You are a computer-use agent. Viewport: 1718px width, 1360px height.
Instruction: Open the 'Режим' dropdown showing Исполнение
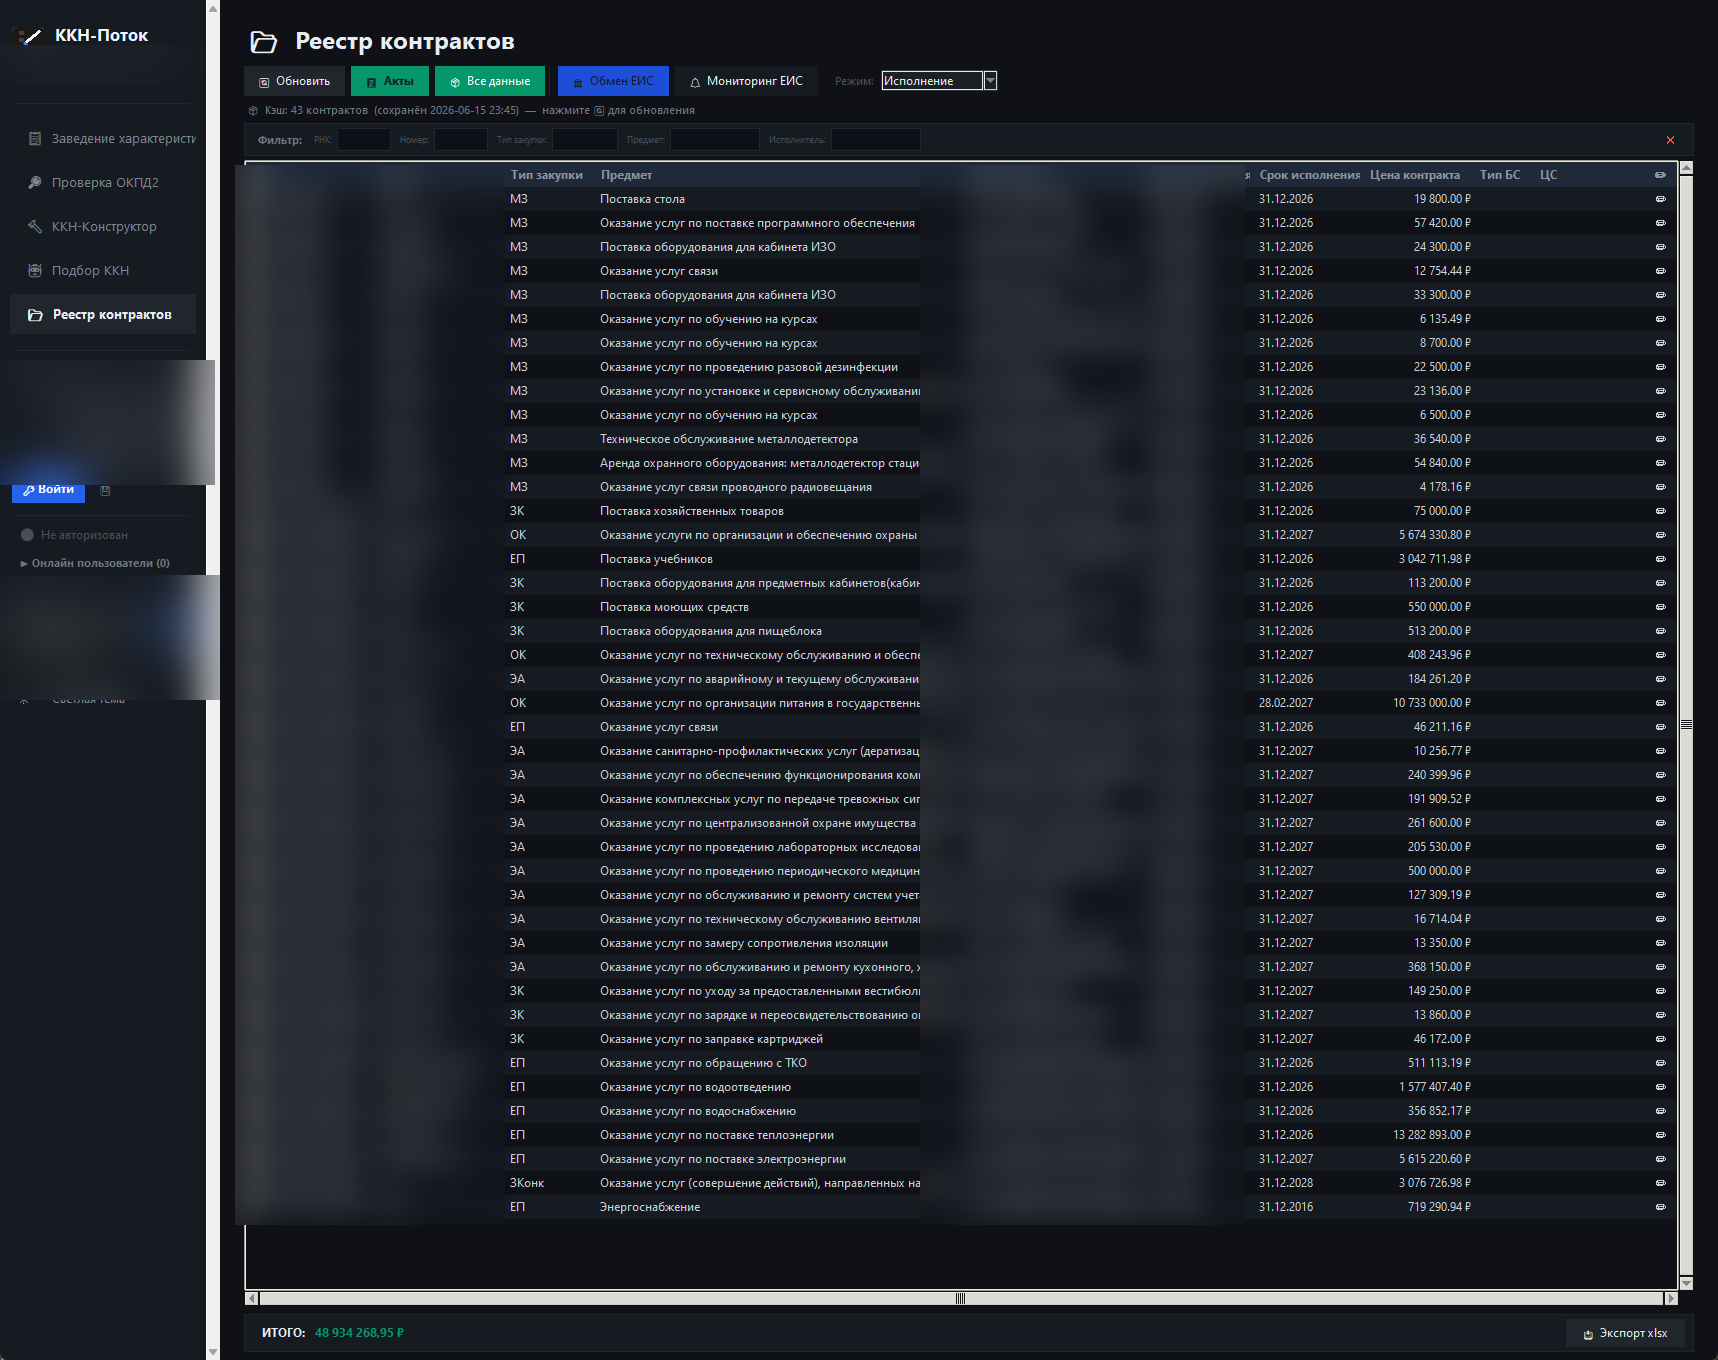pos(939,81)
